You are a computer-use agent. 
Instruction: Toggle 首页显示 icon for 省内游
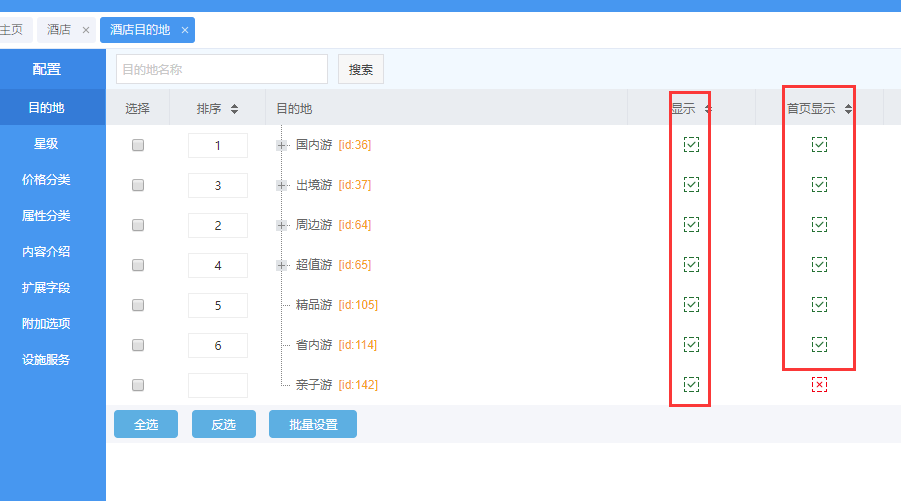click(819, 345)
